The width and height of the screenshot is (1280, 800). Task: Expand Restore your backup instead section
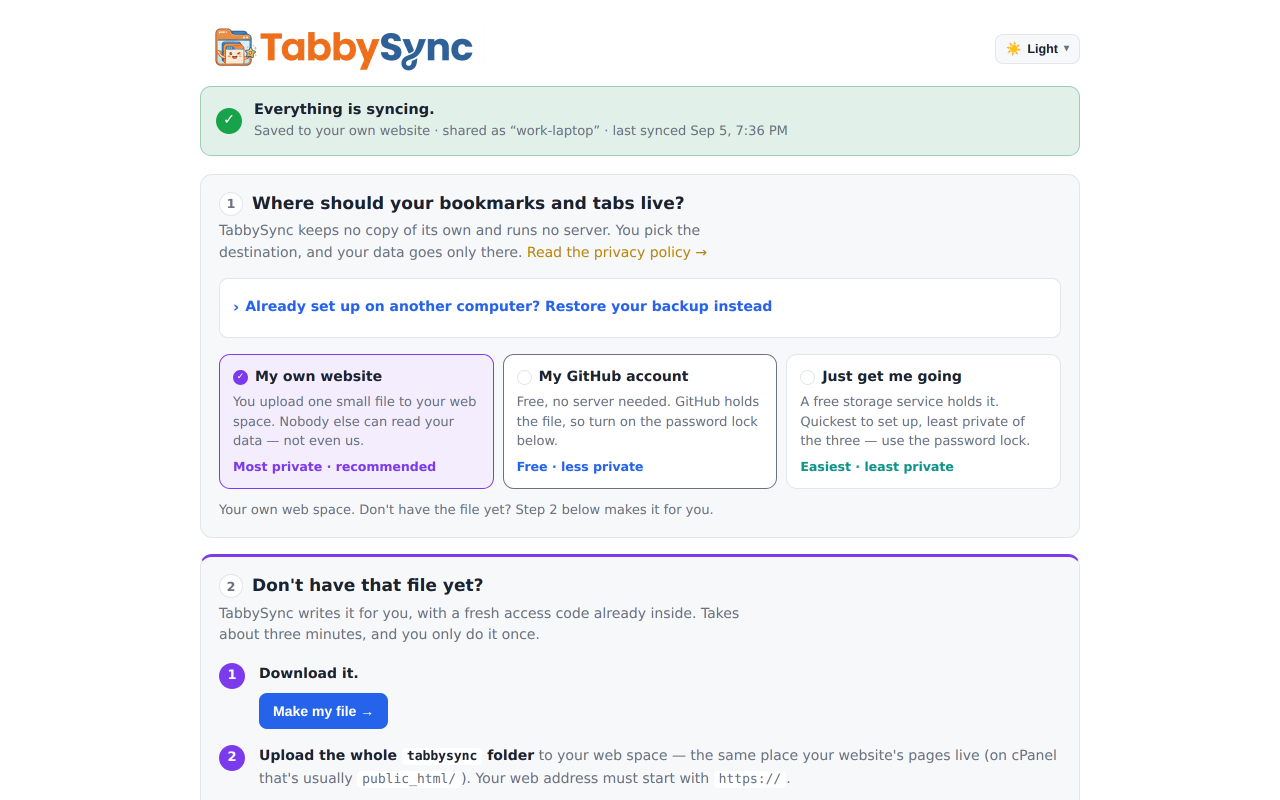[640, 307]
